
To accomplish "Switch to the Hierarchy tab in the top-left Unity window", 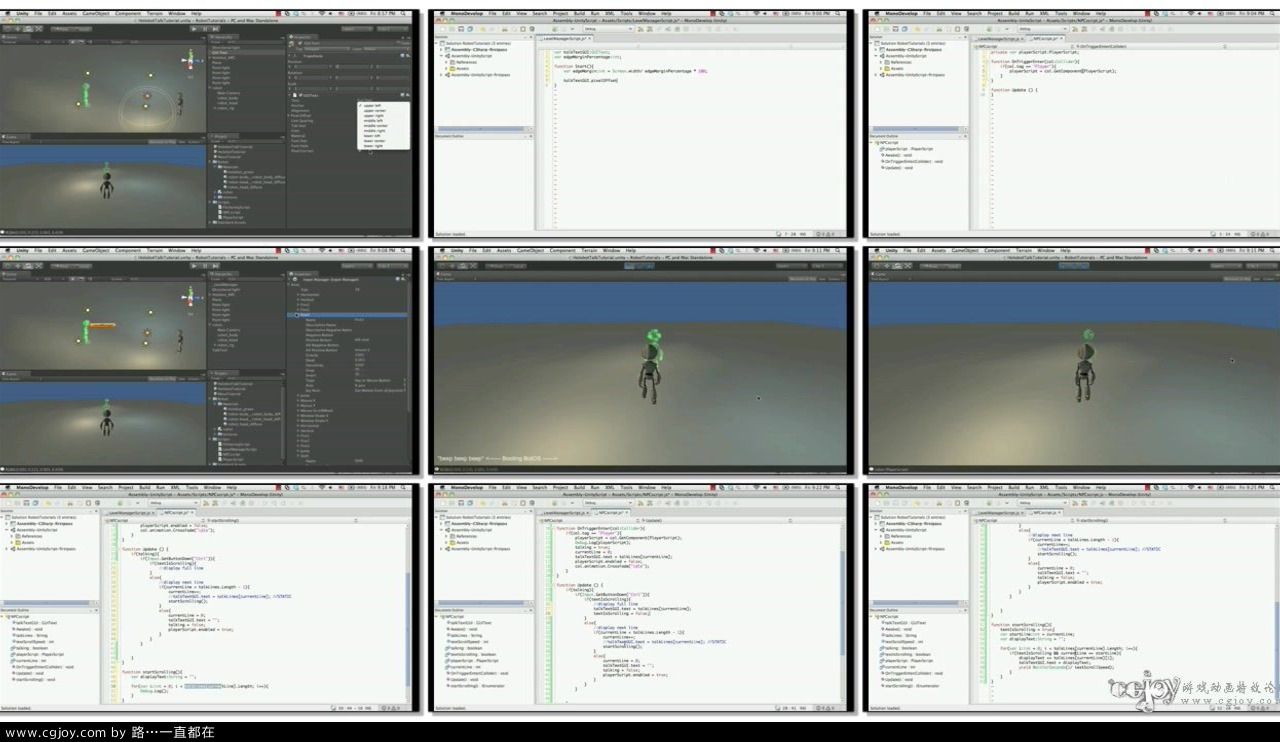I will [x=223, y=37].
